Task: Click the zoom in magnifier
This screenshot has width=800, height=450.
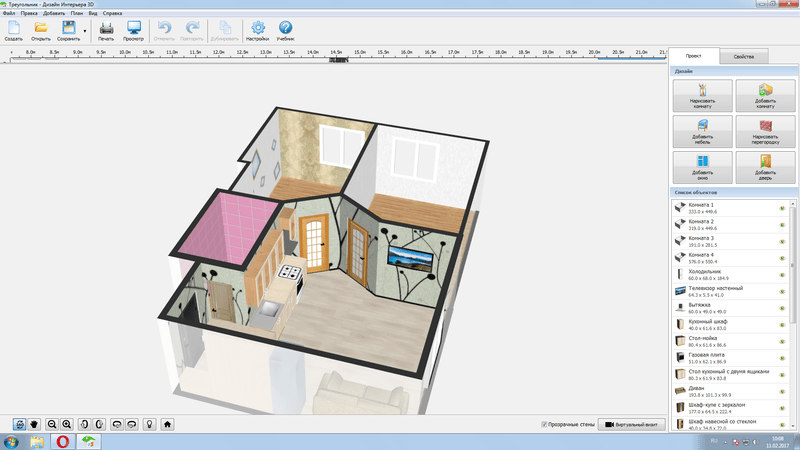Action: pyautogui.click(x=67, y=424)
